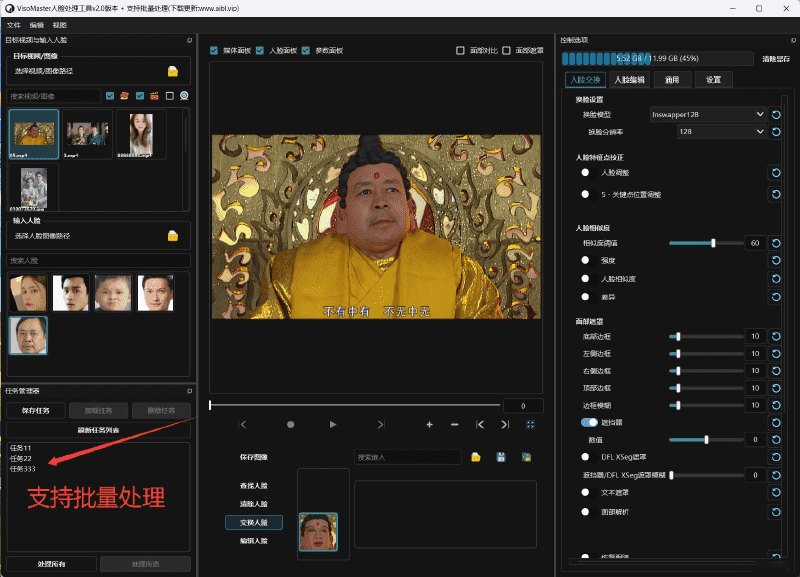Image resolution: width=800 pixels, height=577 pixels.
Task: Add a marker with the plus icon
Action: pyautogui.click(x=430, y=424)
